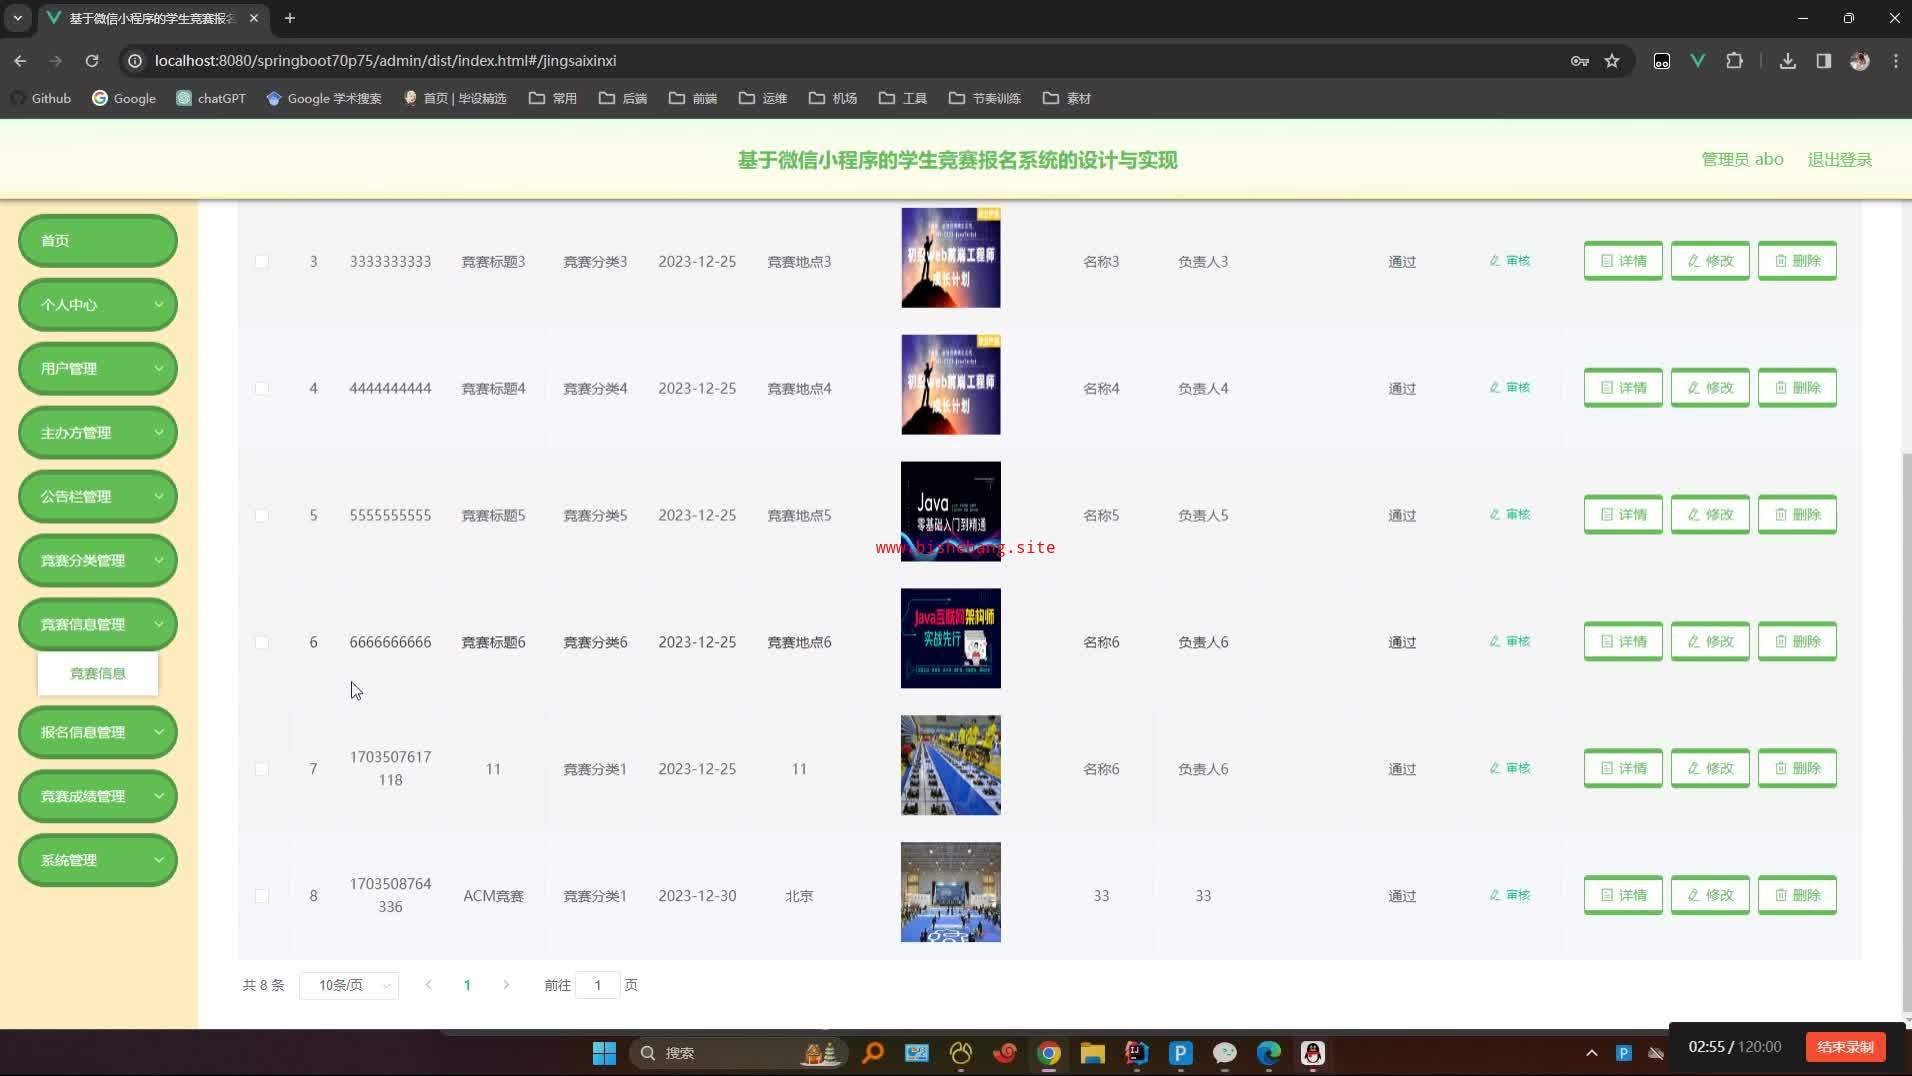Click the 结束录制 button
This screenshot has width=1912, height=1076.
pos(1845,1047)
